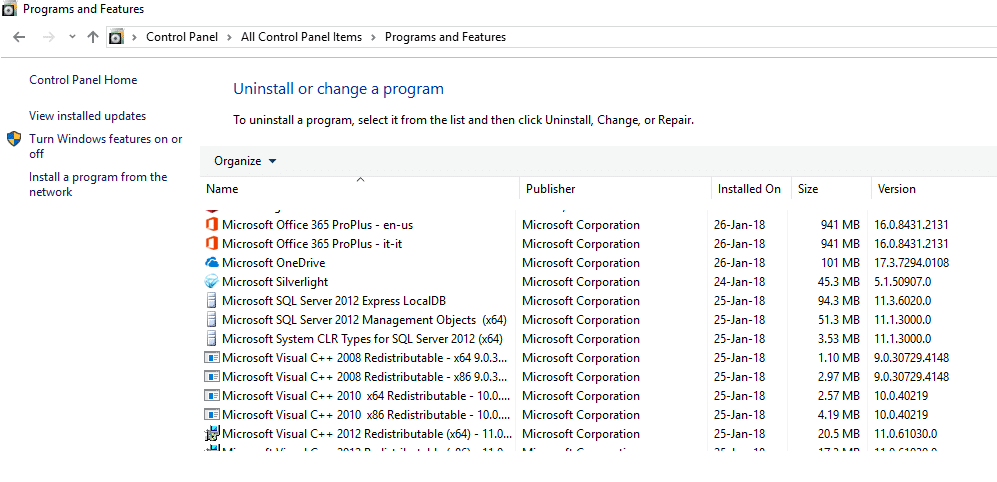Expand the chevron before Control Panel in breadcrumb

pyautogui.click(x=135, y=37)
